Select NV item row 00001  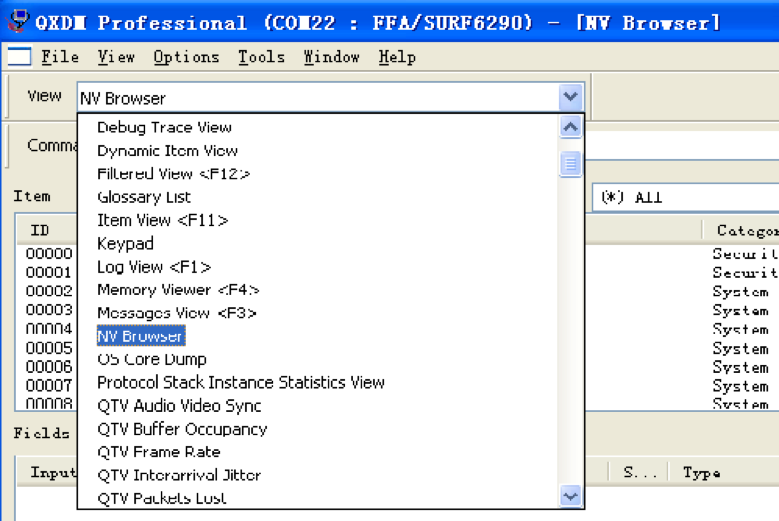(x=49, y=272)
